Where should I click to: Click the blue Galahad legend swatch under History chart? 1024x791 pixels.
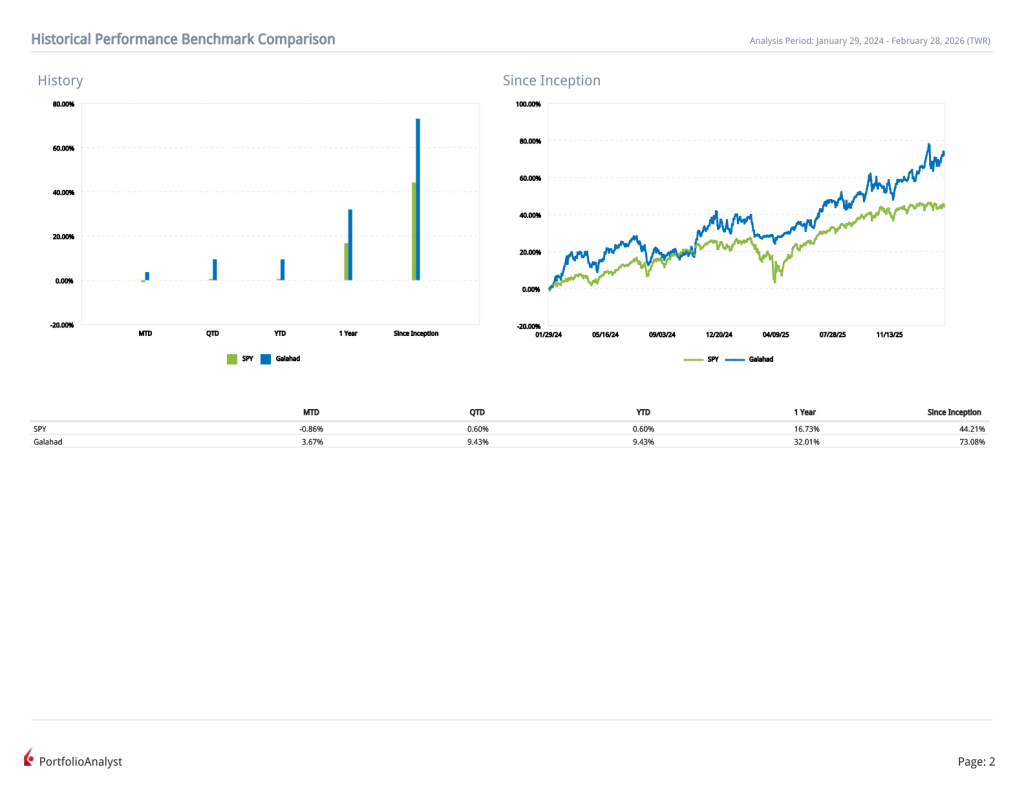(x=266, y=359)
